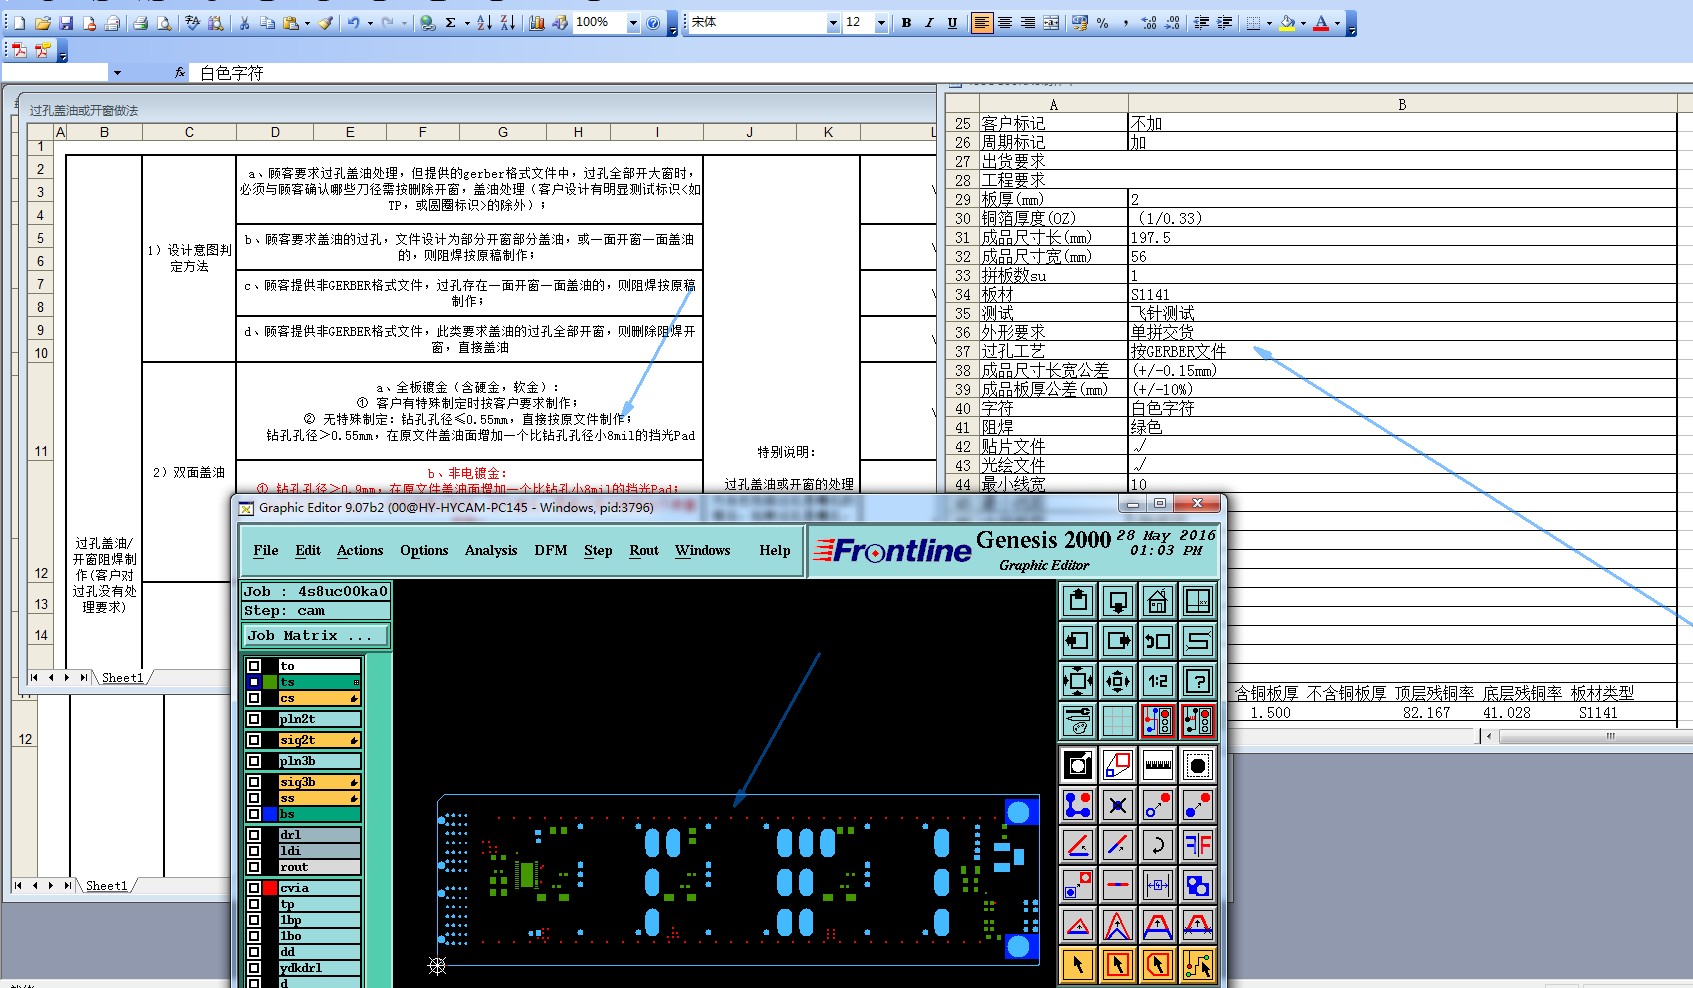This screenshot has height=988, width=1693.
Task: Toggle Italic formatting button
Action: click(929, 23)
